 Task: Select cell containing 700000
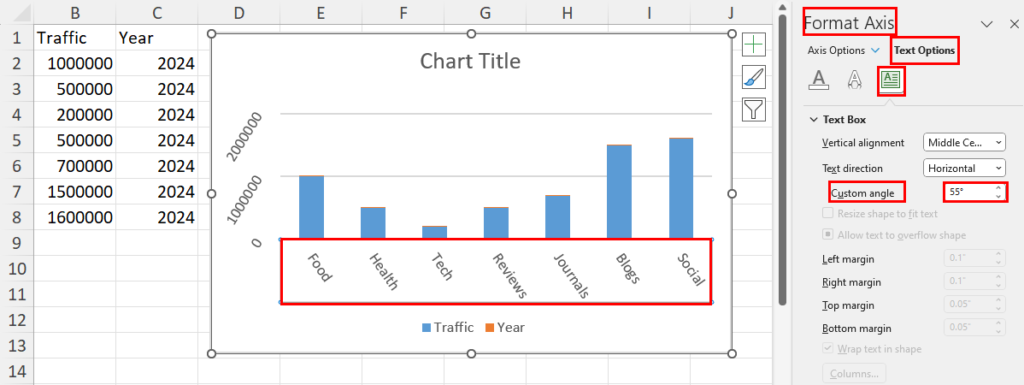pos(75,166)
